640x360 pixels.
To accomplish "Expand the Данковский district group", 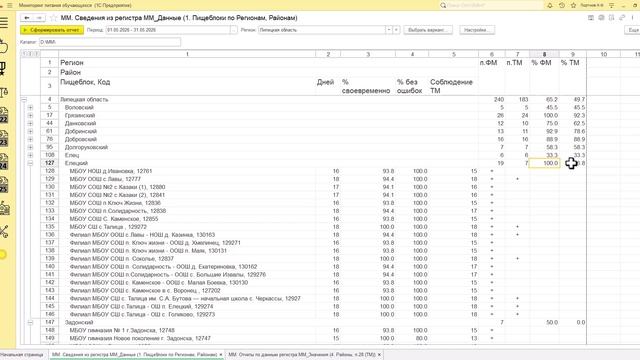I will (x=30, y=123).
